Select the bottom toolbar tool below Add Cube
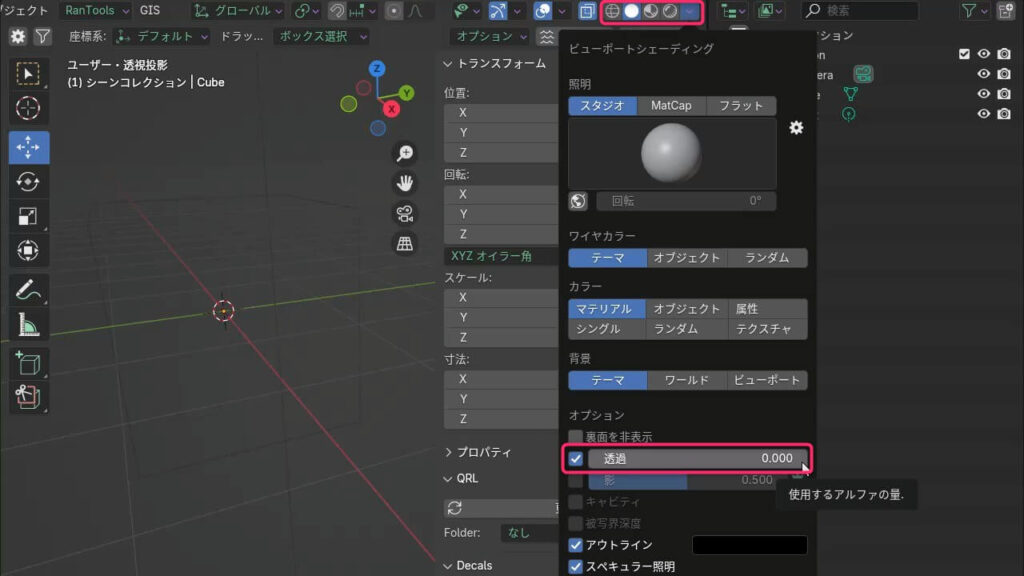The image size is (1024, 576). tap(28, 397)
